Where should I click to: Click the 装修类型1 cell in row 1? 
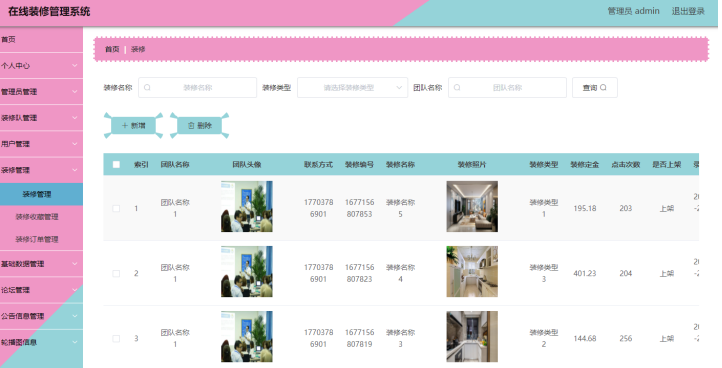point(544,208)
